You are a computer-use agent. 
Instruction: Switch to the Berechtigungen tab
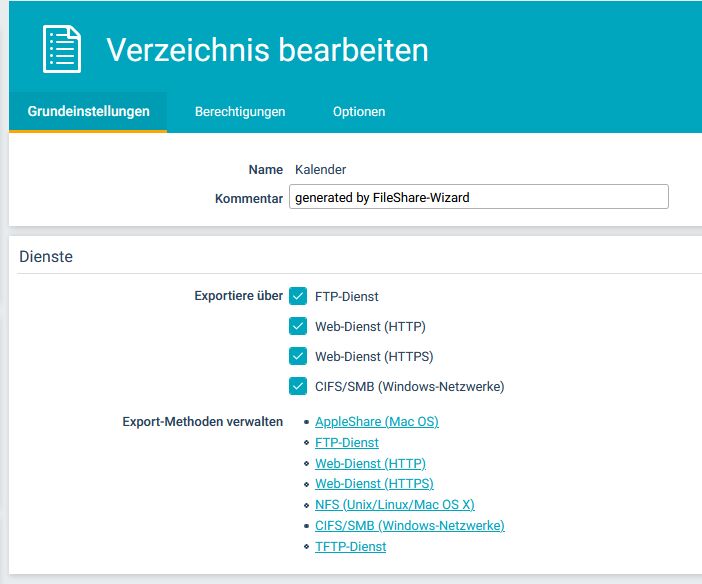[x=240, y=112]
